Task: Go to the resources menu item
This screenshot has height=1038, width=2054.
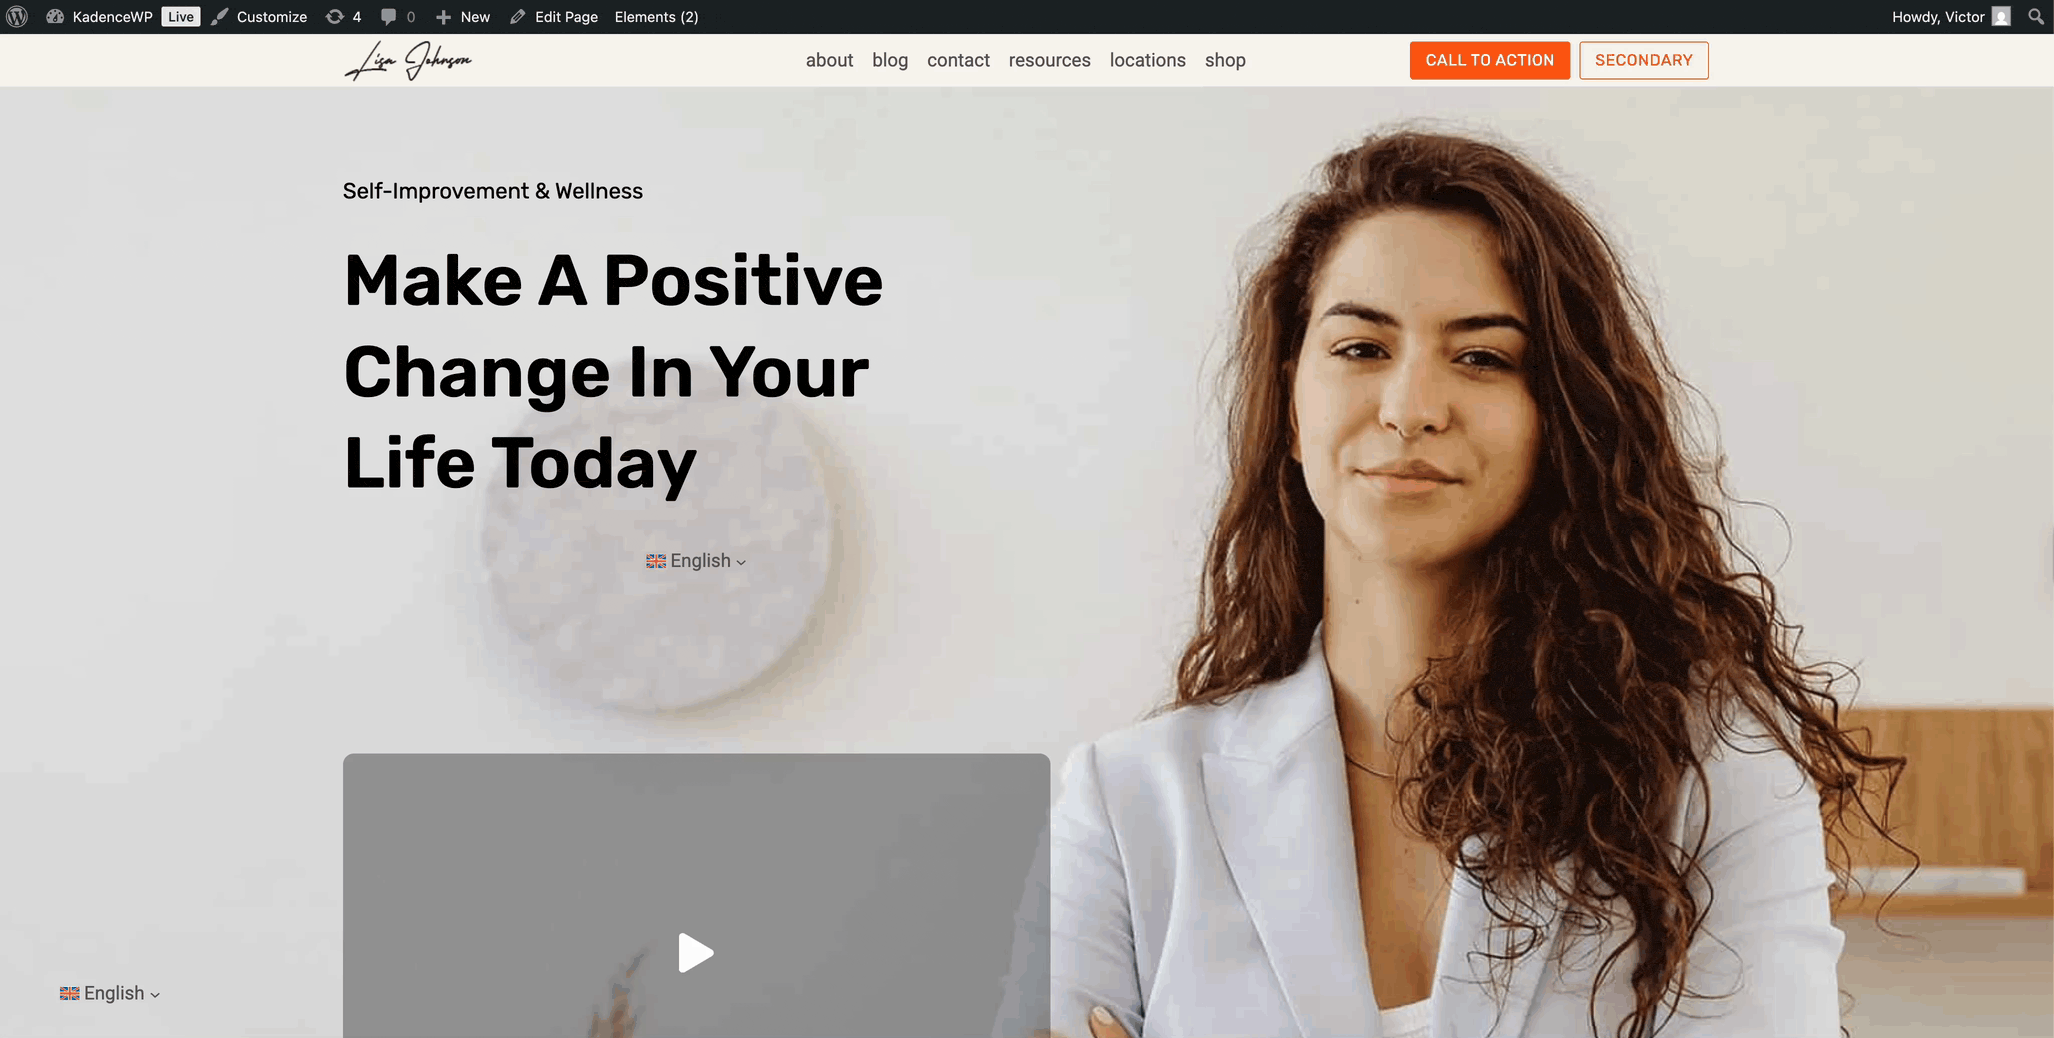Action: pyautogui.click(x=1049, y=60)
